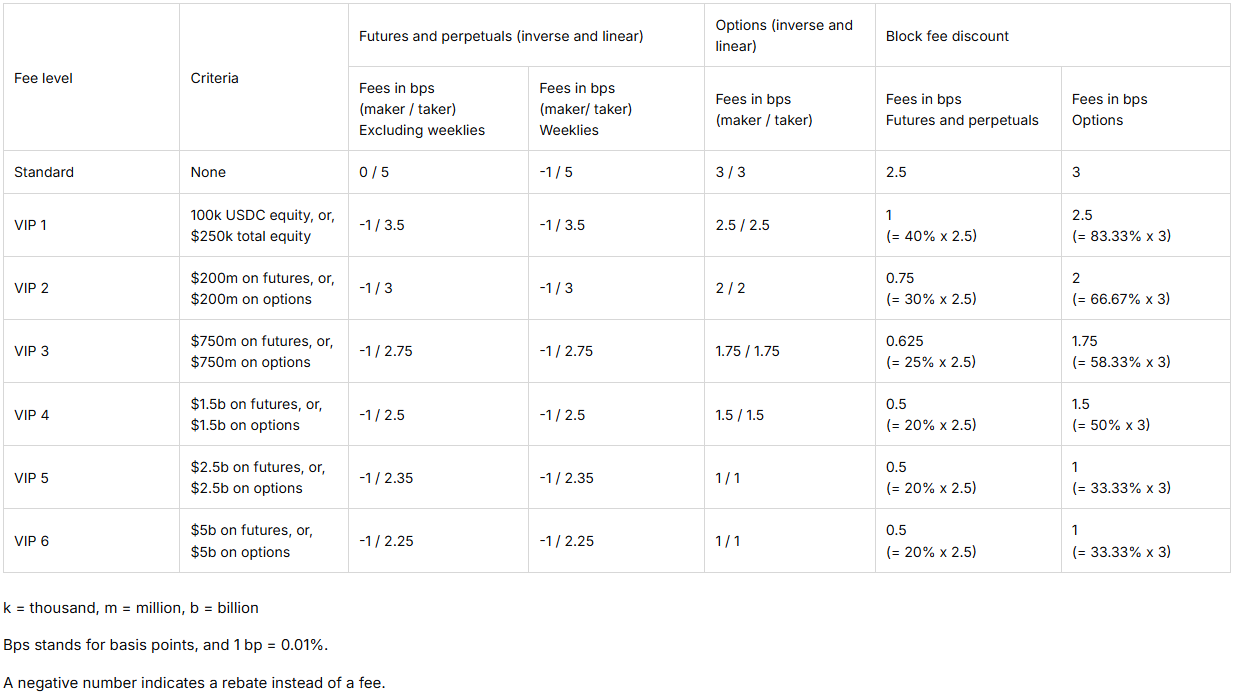Select the "0.625 (= 25% x 2.5)" cell
This screenshot has width=1235, height=694.
pyautogui.click(x=931, y=351)
